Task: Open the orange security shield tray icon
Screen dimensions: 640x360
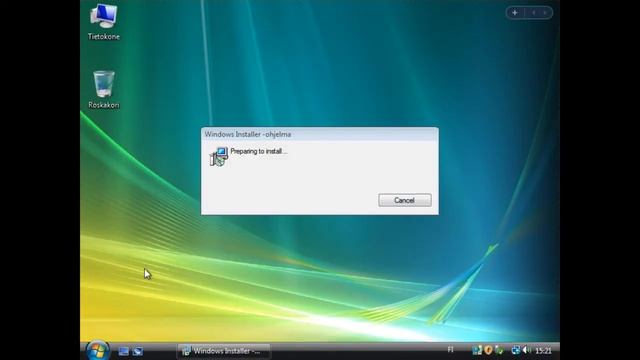Action: click(x=488, y=350)
